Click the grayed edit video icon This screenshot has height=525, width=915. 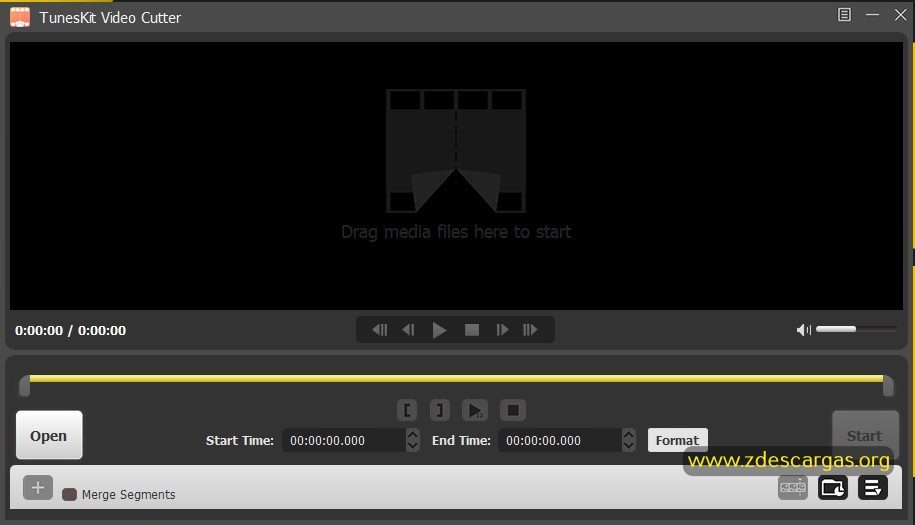click(x=792, y=487)
